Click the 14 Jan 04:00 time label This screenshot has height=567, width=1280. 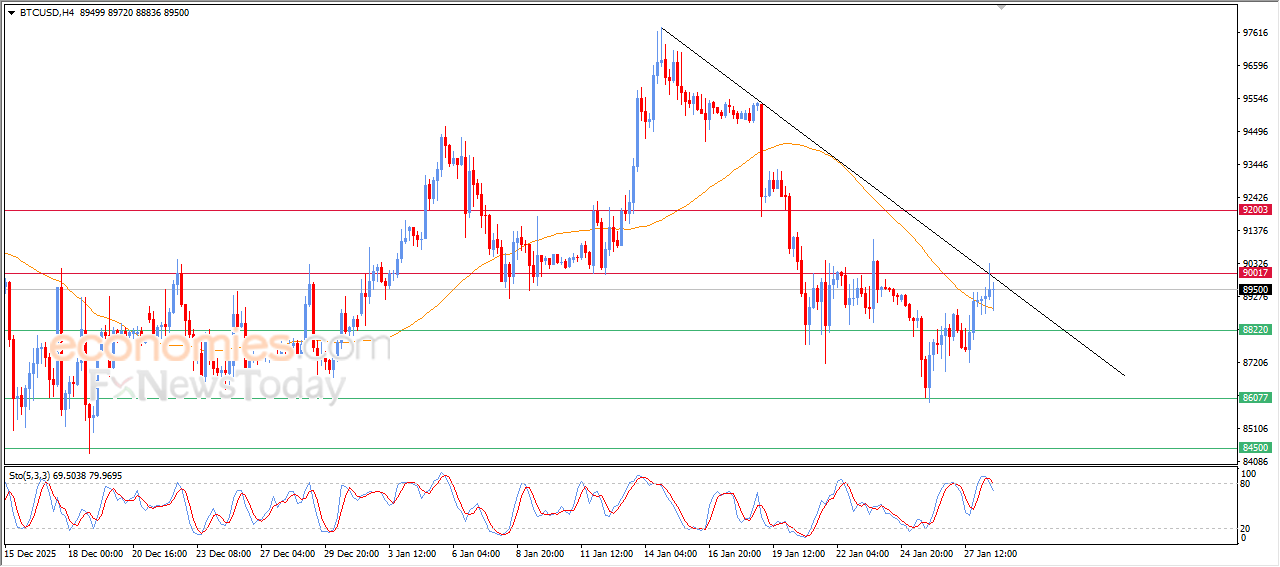[670, 553]
